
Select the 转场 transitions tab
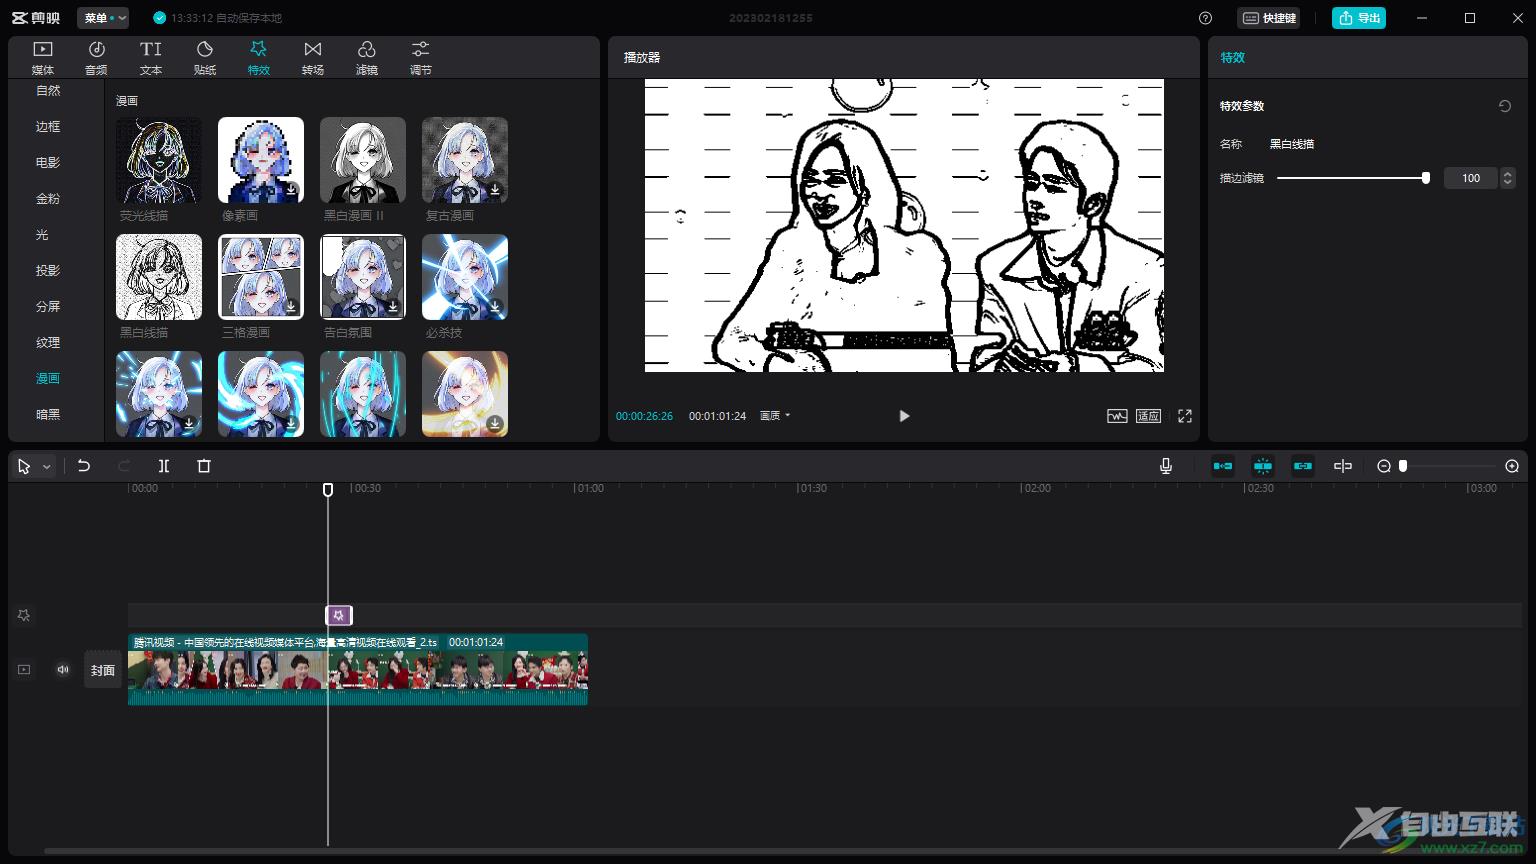tap(313, 58)
